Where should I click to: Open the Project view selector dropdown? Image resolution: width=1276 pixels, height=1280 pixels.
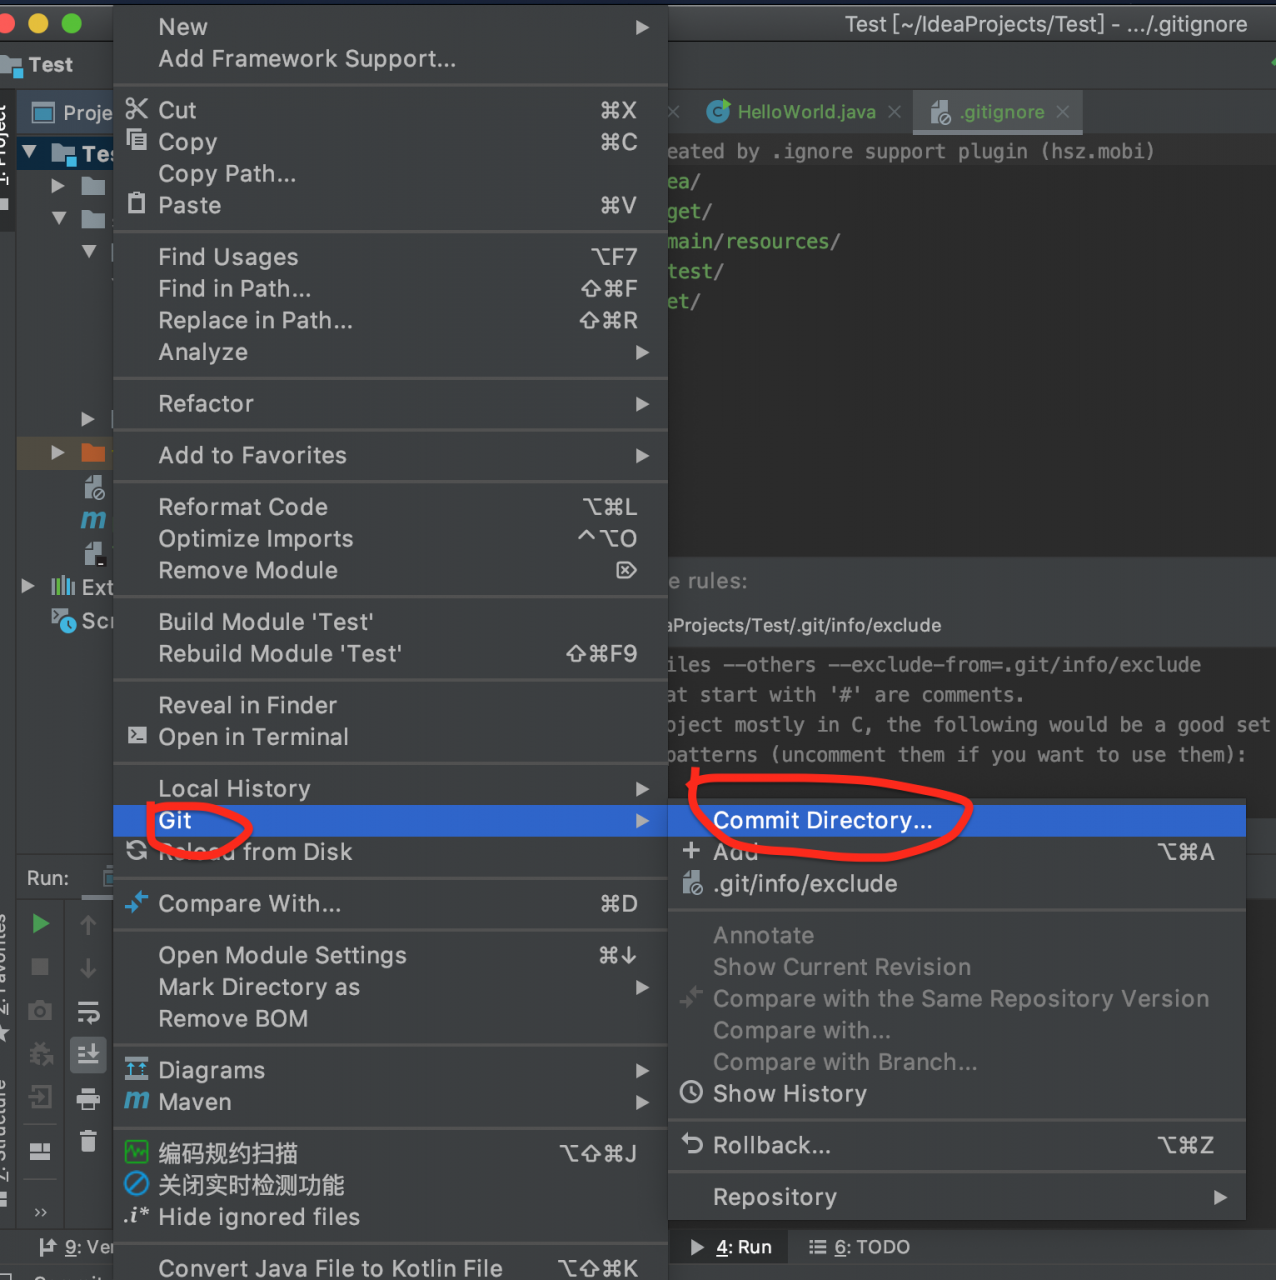coord(73,112)
